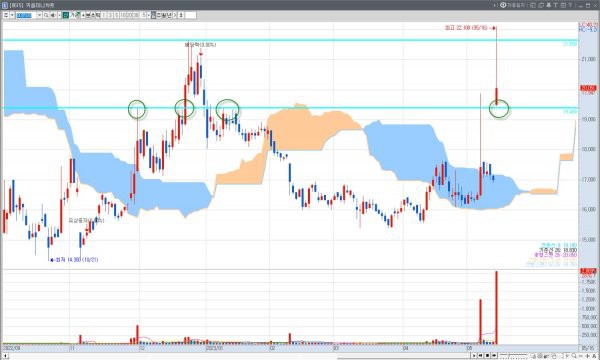Viewport: 600px width, 360px height.
Task: Click the small green chart-arrow icon
Action: (x=78, y=15)
